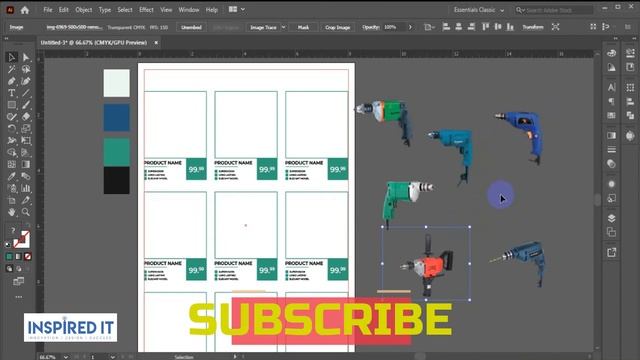
Task: Choose the Blend tool
Action: click(x=26, y=176)
